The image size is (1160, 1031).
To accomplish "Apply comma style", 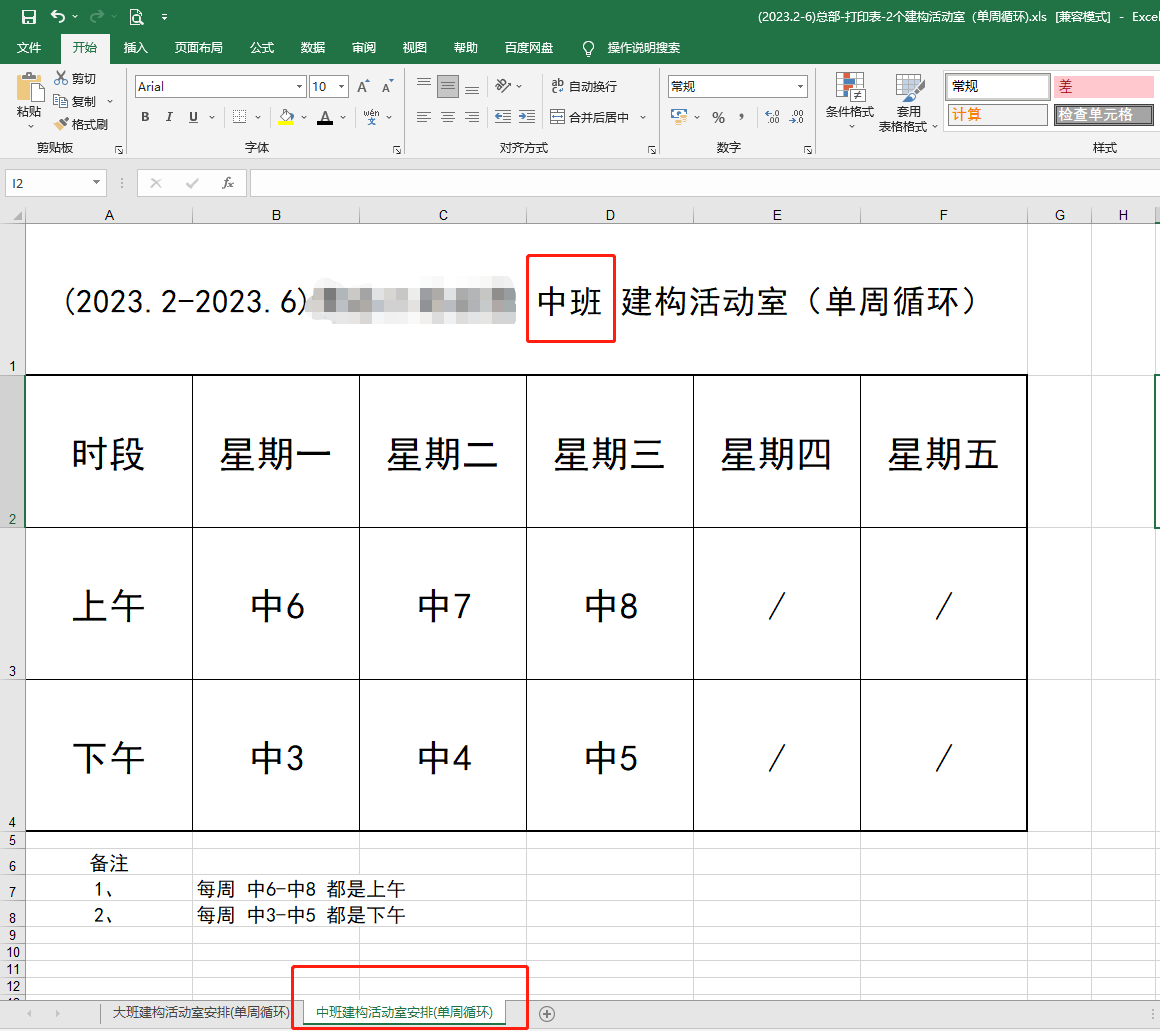I will [742, 117].
